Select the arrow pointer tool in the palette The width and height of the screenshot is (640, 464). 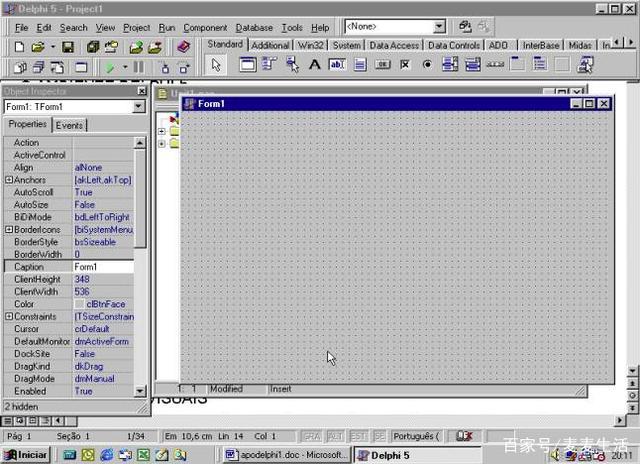click(216, 65)
